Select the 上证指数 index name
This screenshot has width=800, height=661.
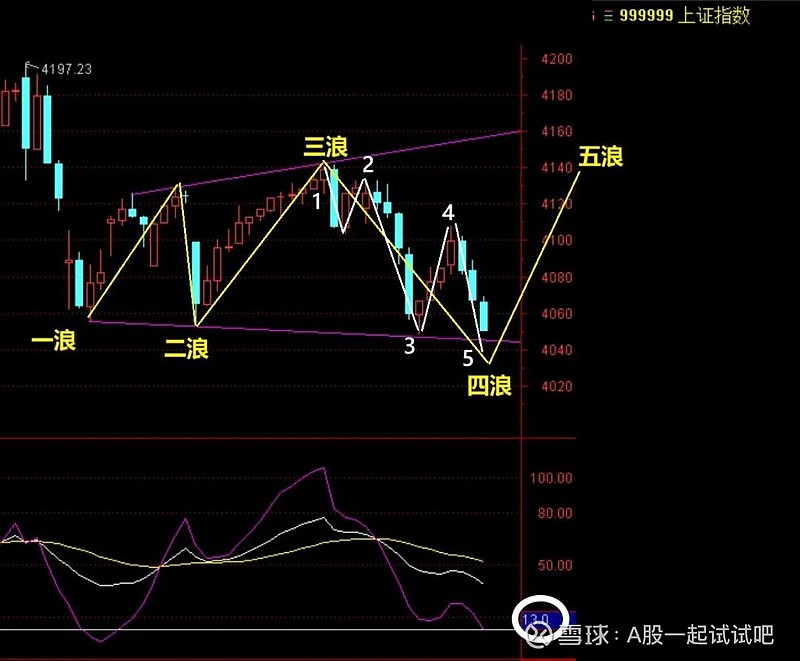tap(714, 16)
